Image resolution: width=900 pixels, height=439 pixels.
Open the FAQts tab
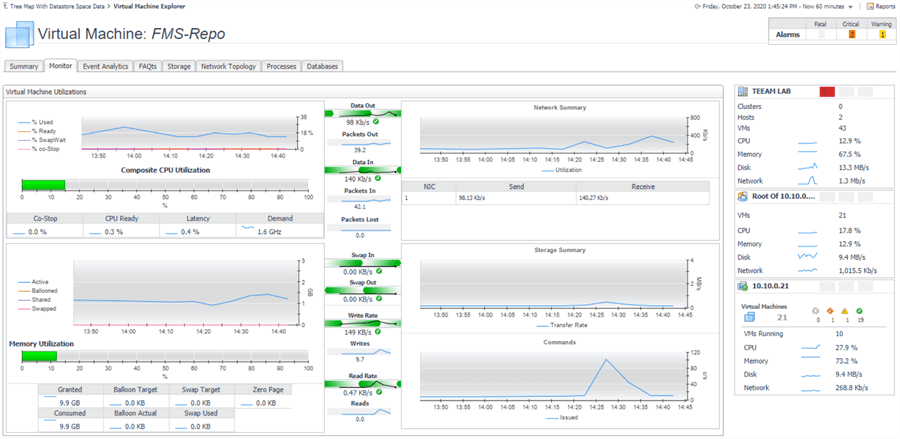(148, 67)
